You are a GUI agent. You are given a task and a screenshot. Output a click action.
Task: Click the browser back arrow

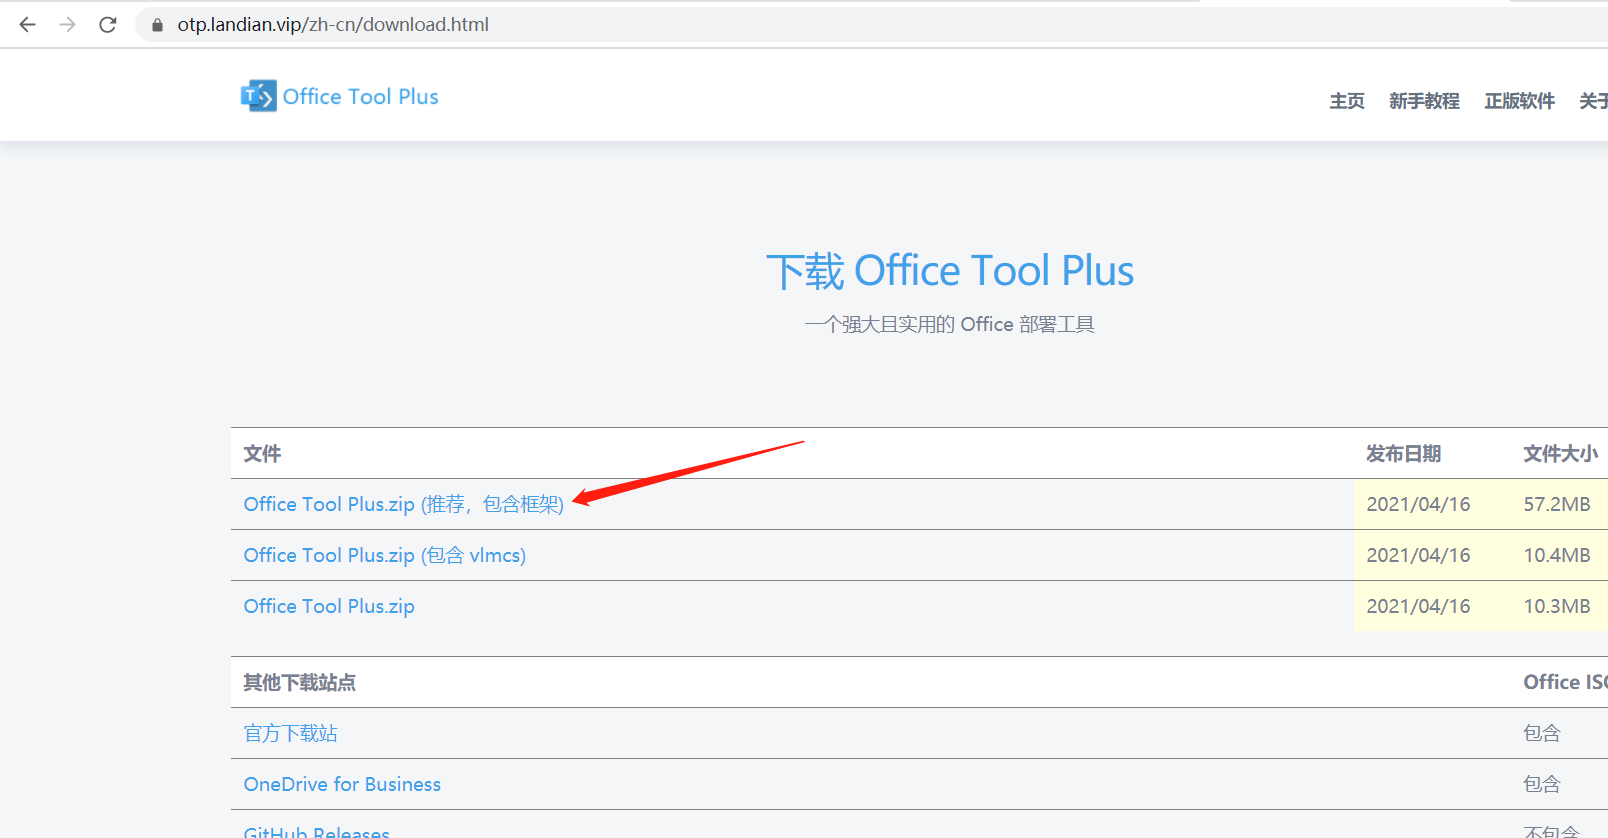point(27,25)
